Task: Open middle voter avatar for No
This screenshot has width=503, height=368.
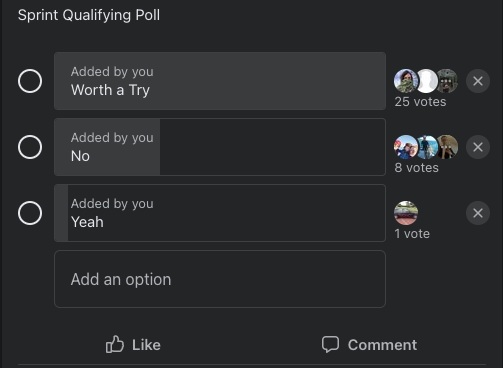Action: pyautogui.click(x=427, y=147)
